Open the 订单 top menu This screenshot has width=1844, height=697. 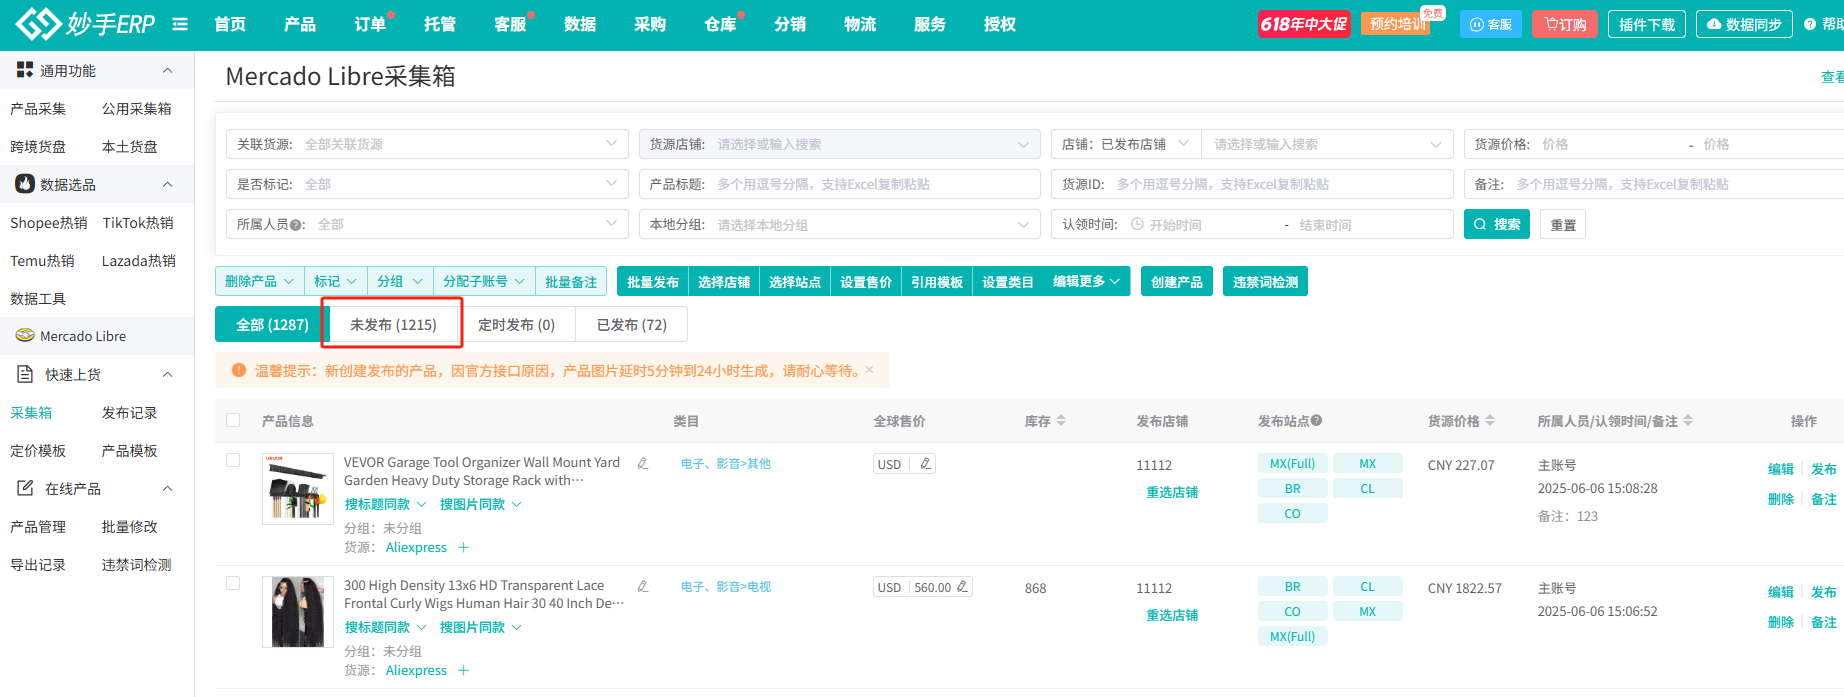tap(370, 24)
